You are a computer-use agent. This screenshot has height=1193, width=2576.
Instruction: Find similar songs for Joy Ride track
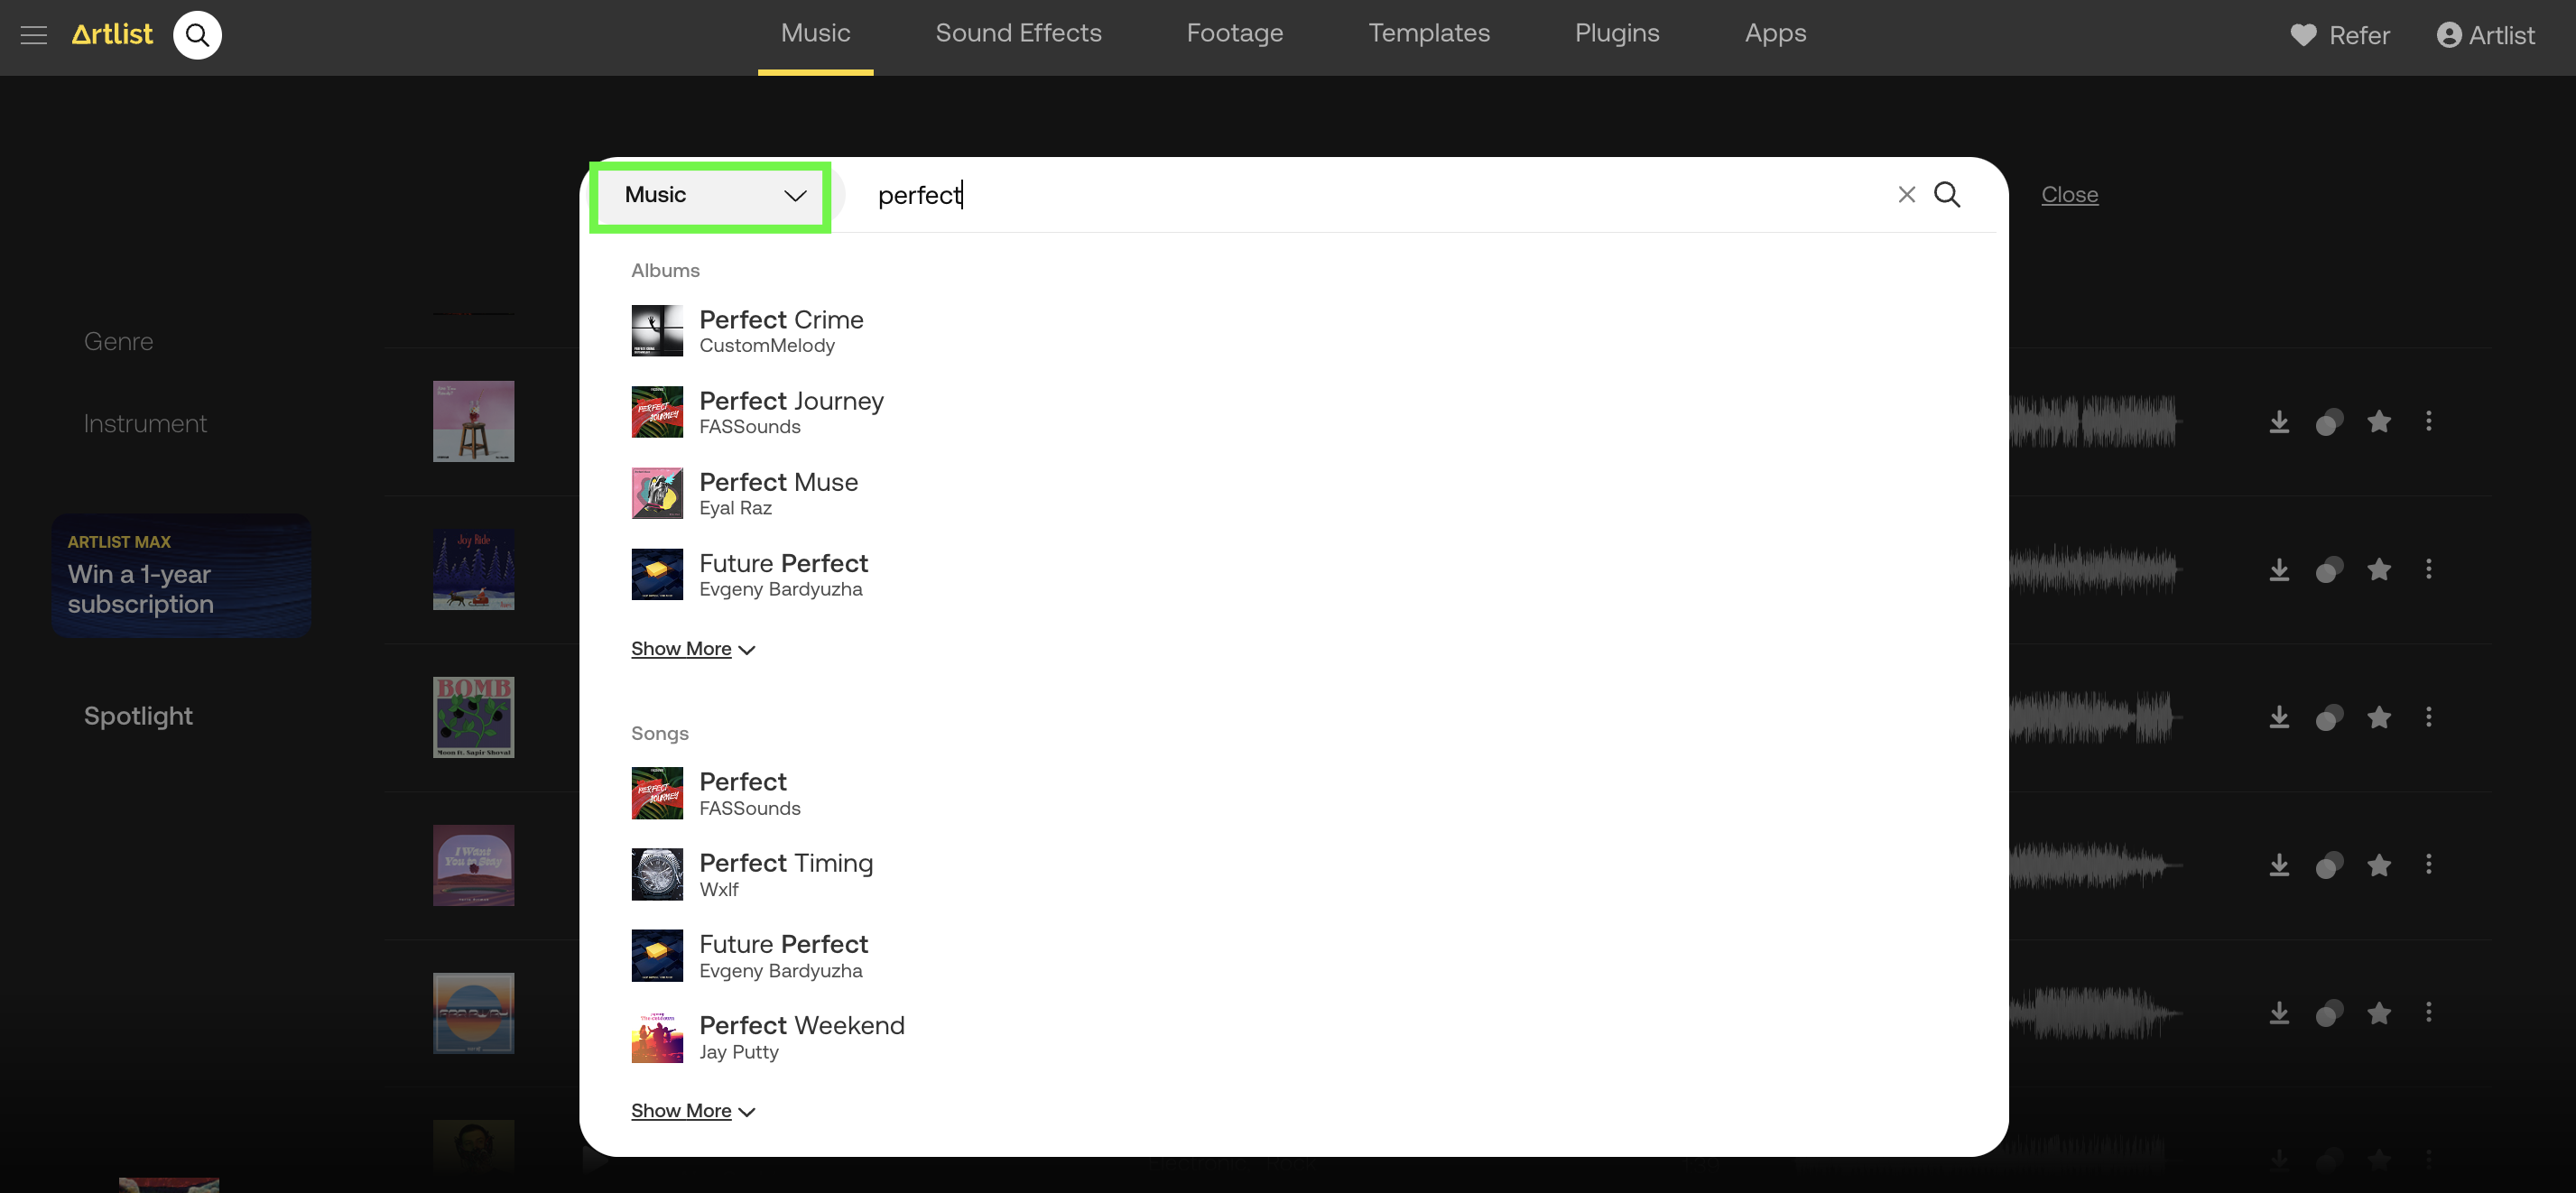[x=2328, y=569]
